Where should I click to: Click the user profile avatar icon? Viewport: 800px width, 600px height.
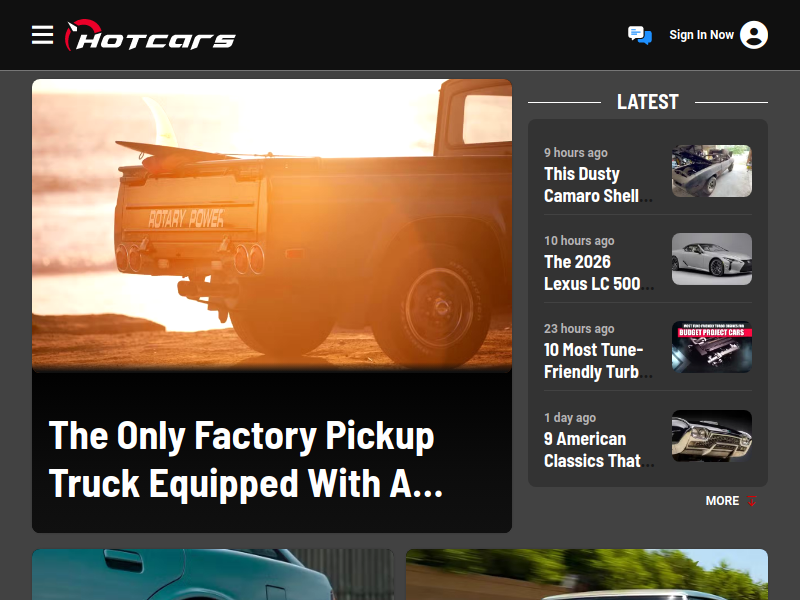[754, 35]
